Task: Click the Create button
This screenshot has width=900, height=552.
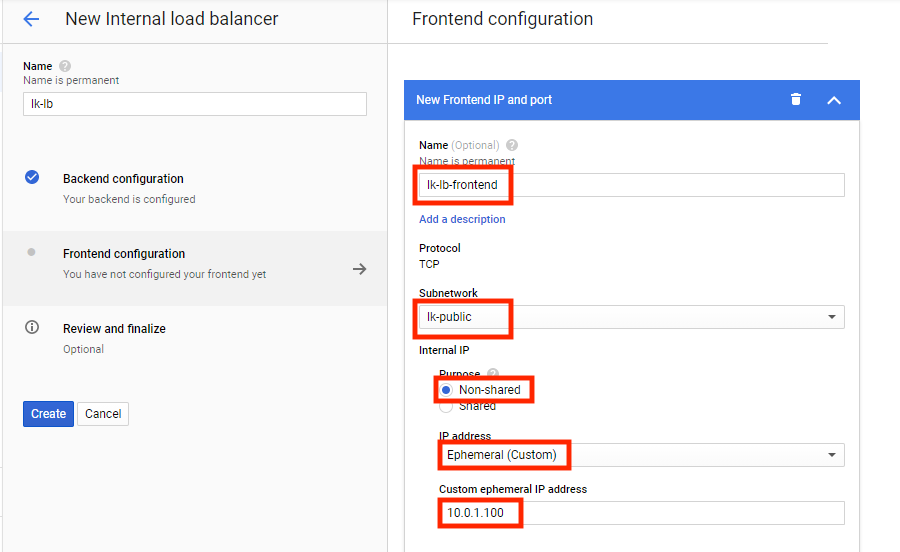Action: (x=48, y=414)
